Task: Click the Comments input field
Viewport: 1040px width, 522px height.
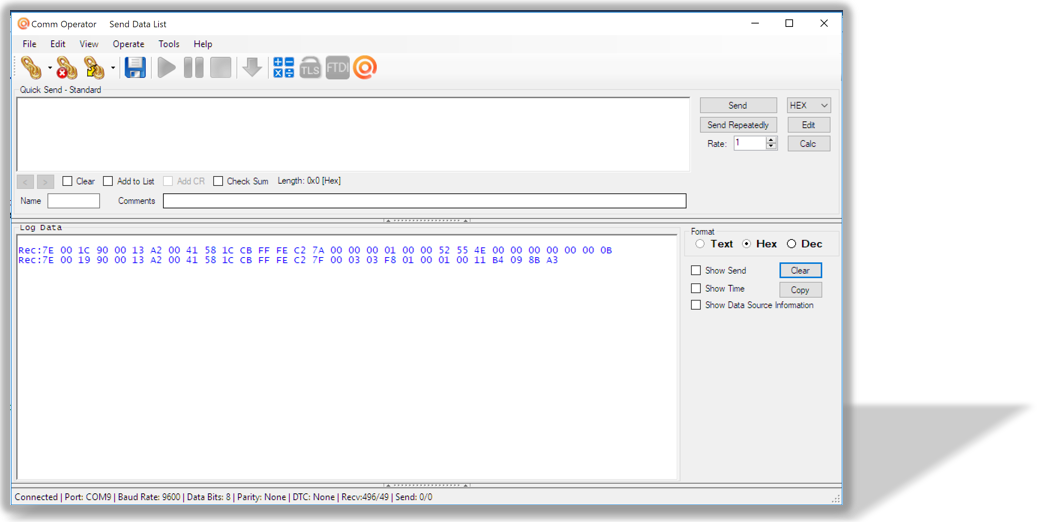Action: click(x=424, y=201)
